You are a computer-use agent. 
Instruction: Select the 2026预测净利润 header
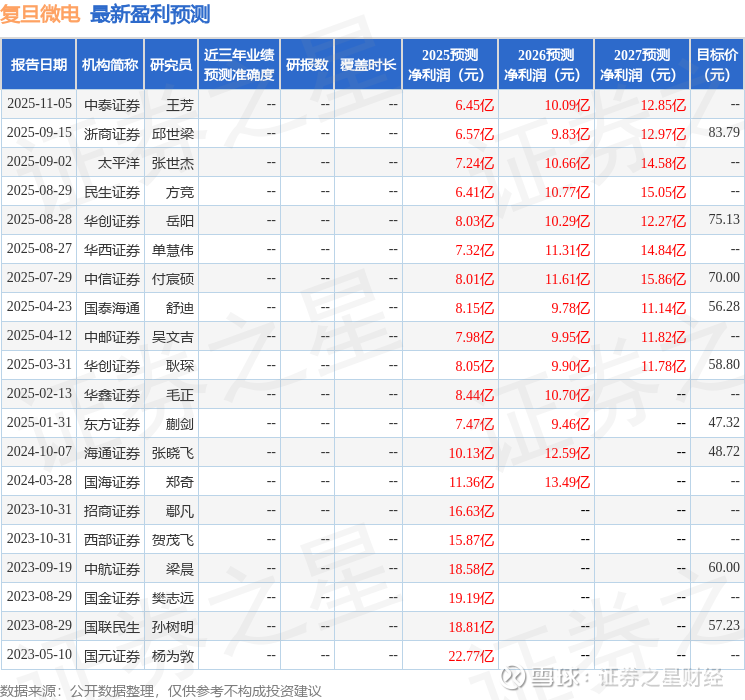[x=546, y=65]
